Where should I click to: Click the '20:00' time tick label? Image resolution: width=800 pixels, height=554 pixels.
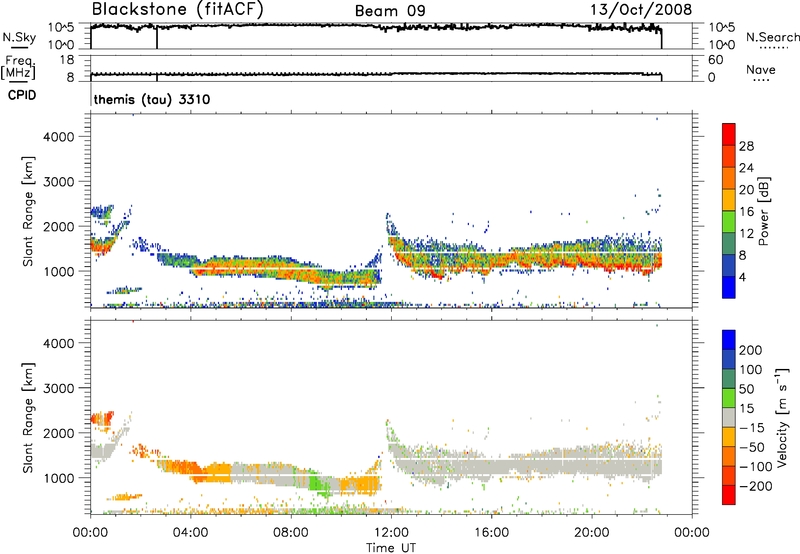point(591,533)
